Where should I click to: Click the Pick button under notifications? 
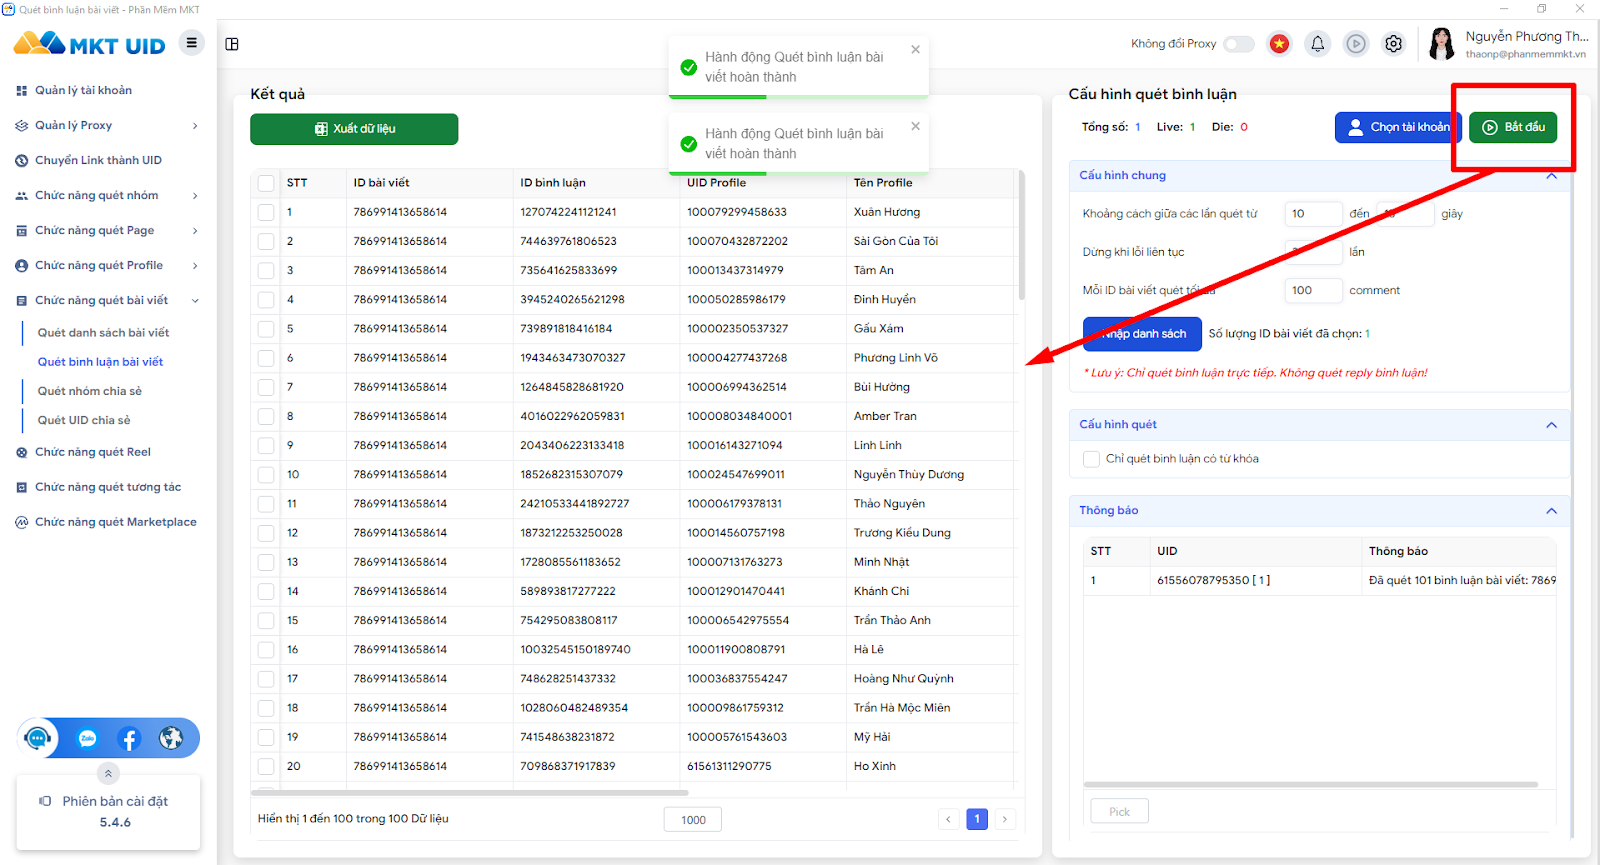pos(1119,811)
